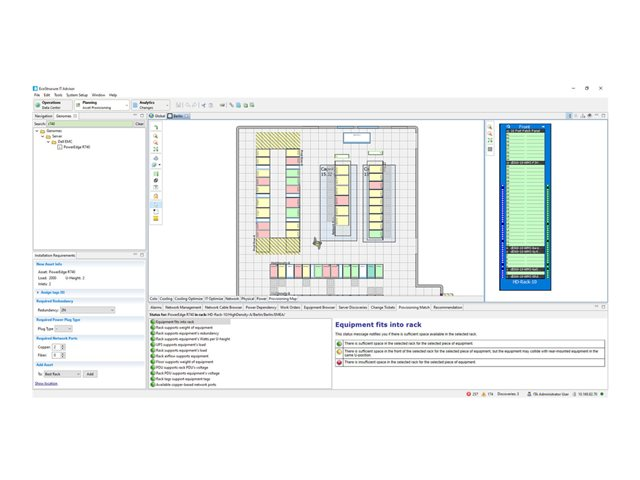Click the genome search input field

tap(90, 124)
